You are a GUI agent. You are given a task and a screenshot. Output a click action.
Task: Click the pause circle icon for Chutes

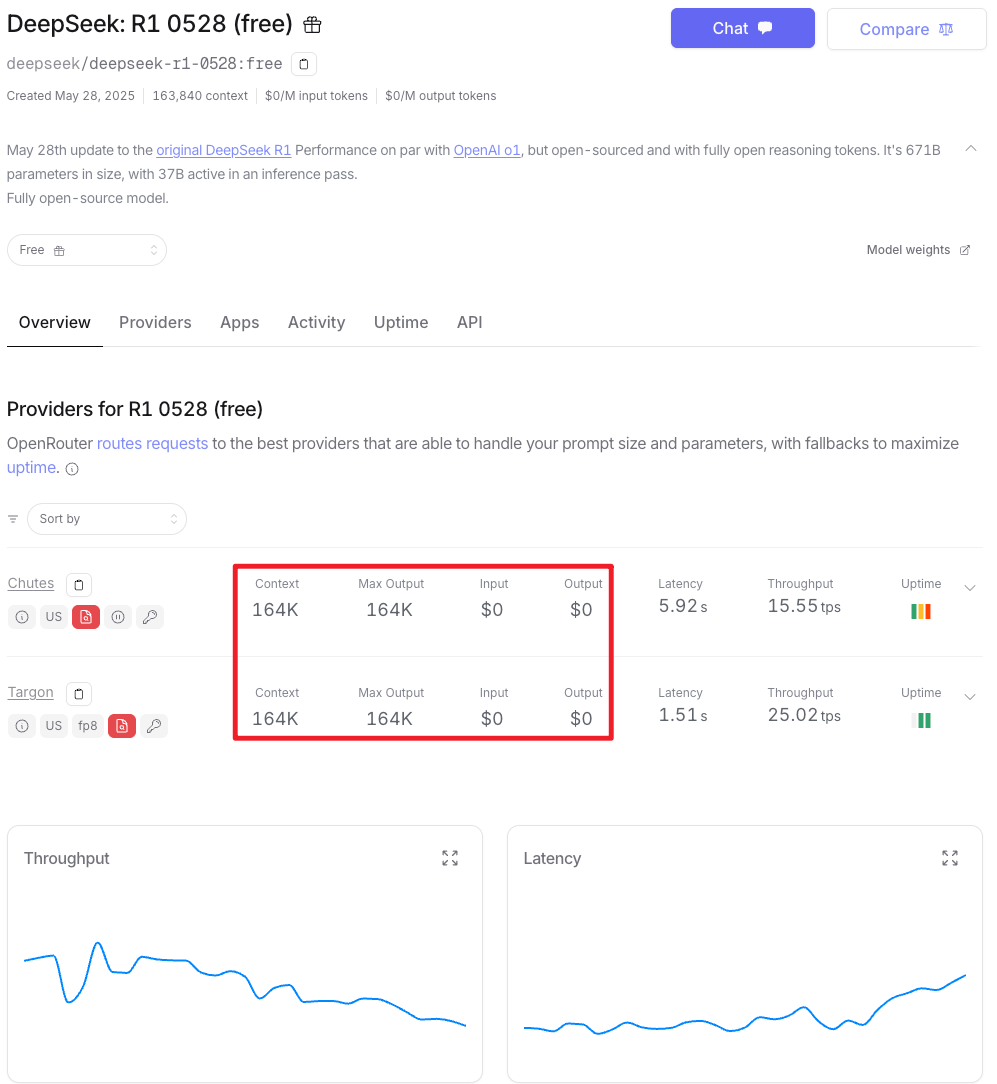[x=118, y=617]
